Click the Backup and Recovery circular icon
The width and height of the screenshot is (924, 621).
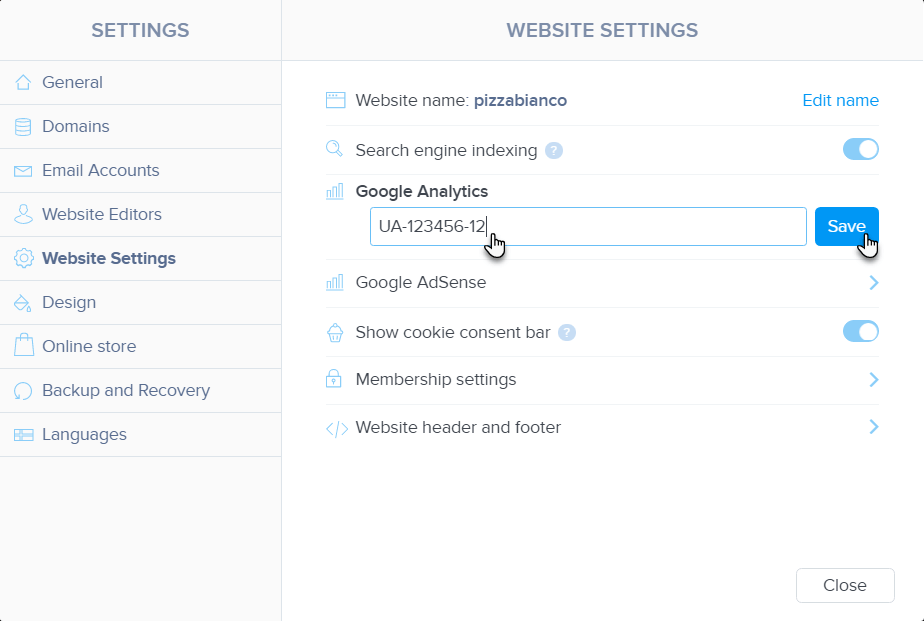(x=23, y=391)
